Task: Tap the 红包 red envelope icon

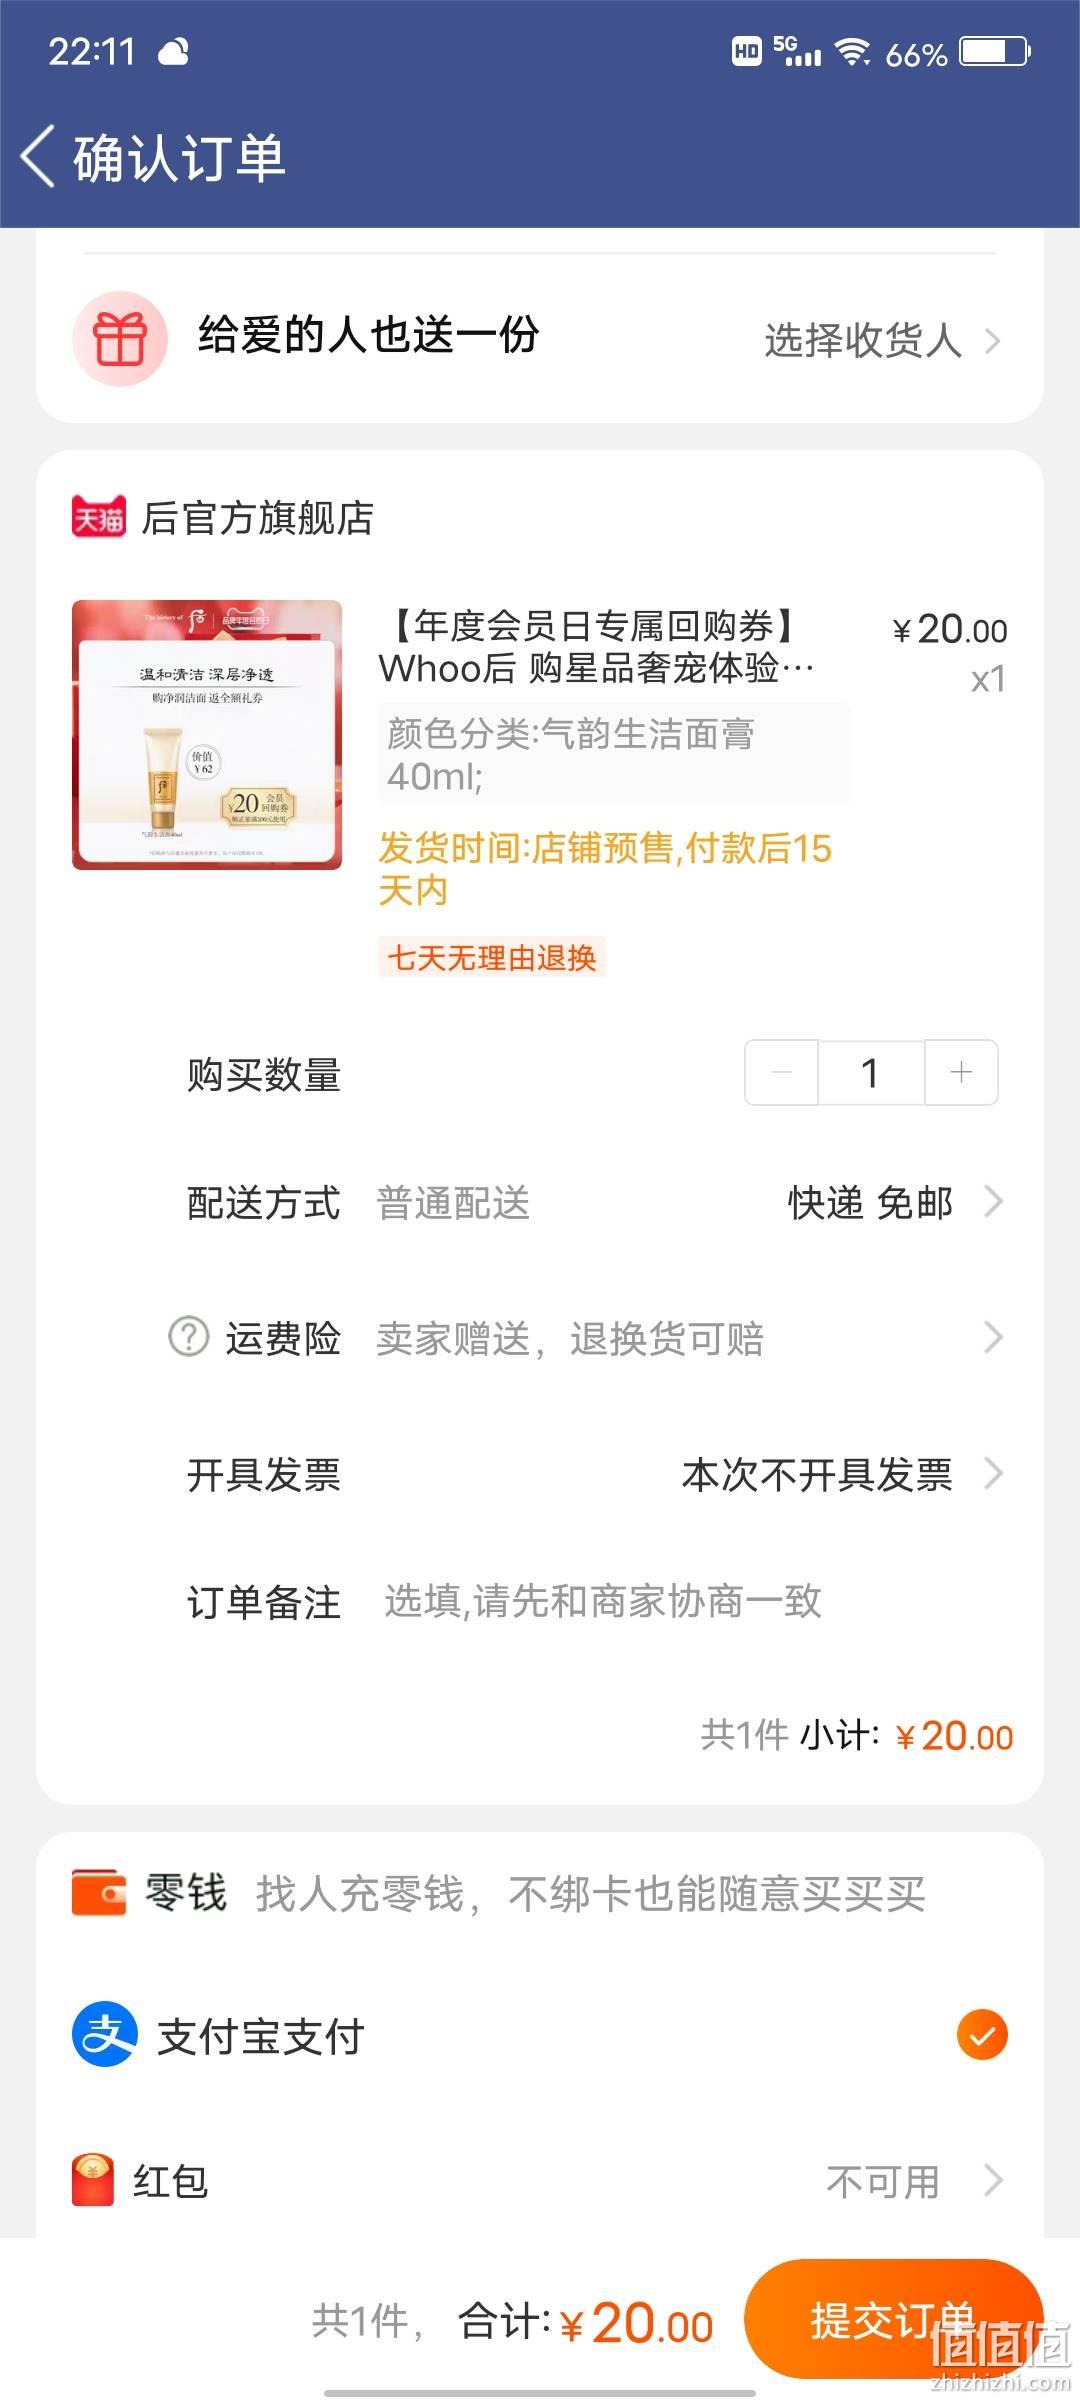Action: (x=93, y=2181)
